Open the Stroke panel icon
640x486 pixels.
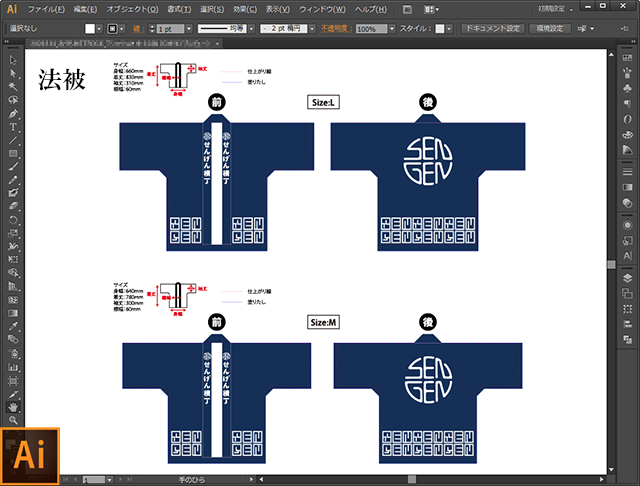coord(627,172)
